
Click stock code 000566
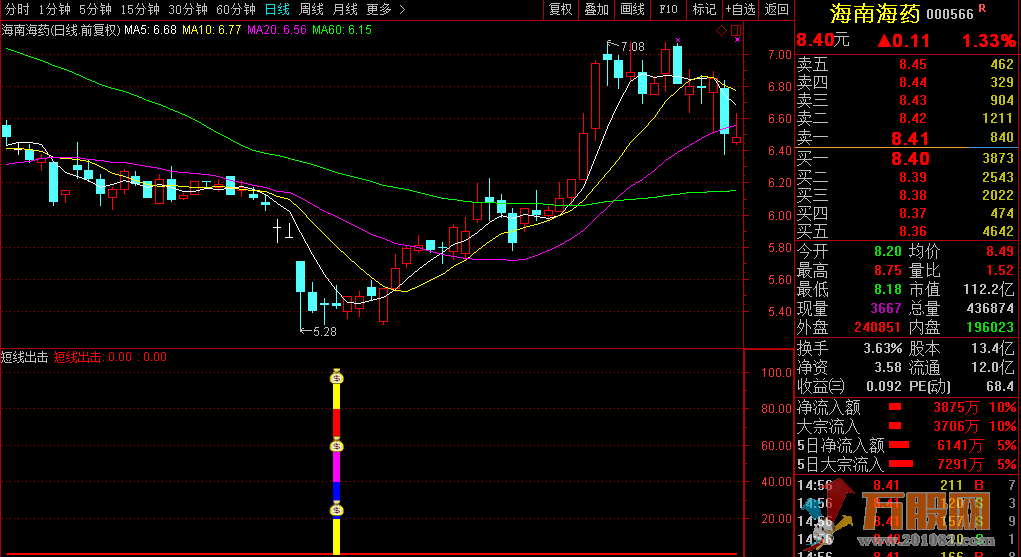pyautogui.click(x=950, y=14)
